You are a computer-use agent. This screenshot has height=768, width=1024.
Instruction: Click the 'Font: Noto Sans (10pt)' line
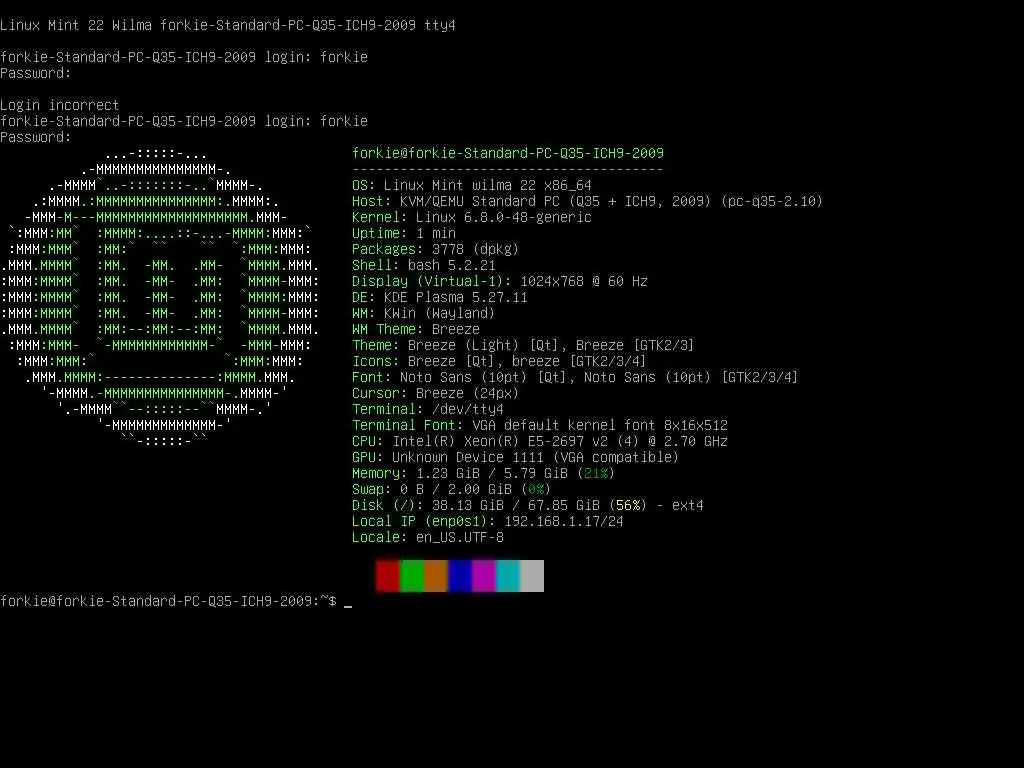(575, 377)
